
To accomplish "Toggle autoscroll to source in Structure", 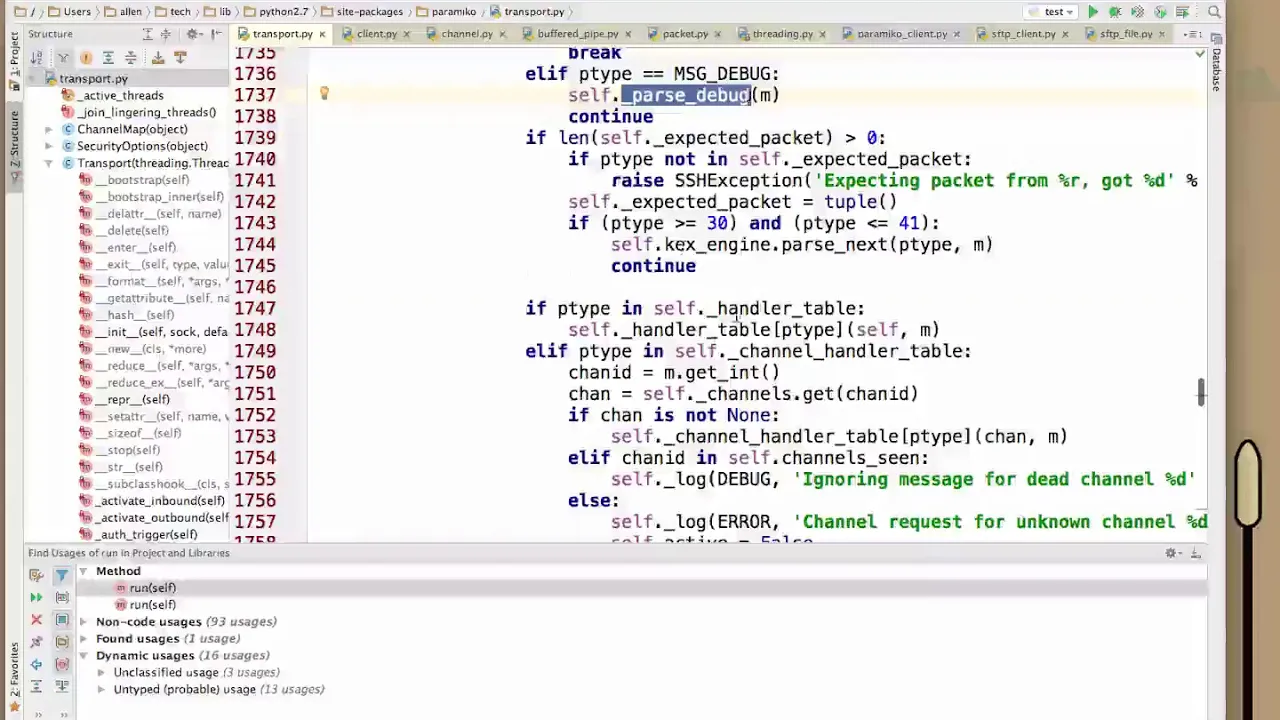I will pyautogui.click(x=158, y=58).
